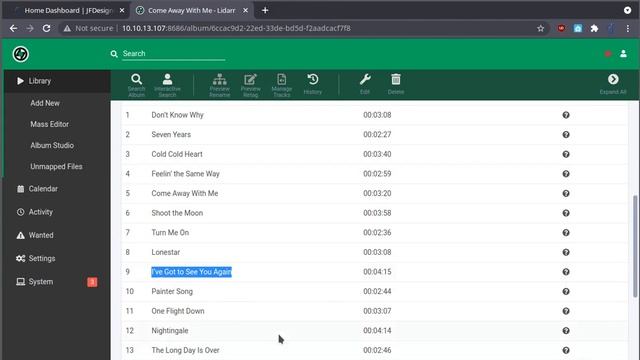Click track title Painter Song
This screenshot has width=640, height=360.
click(x=172, y=291)
